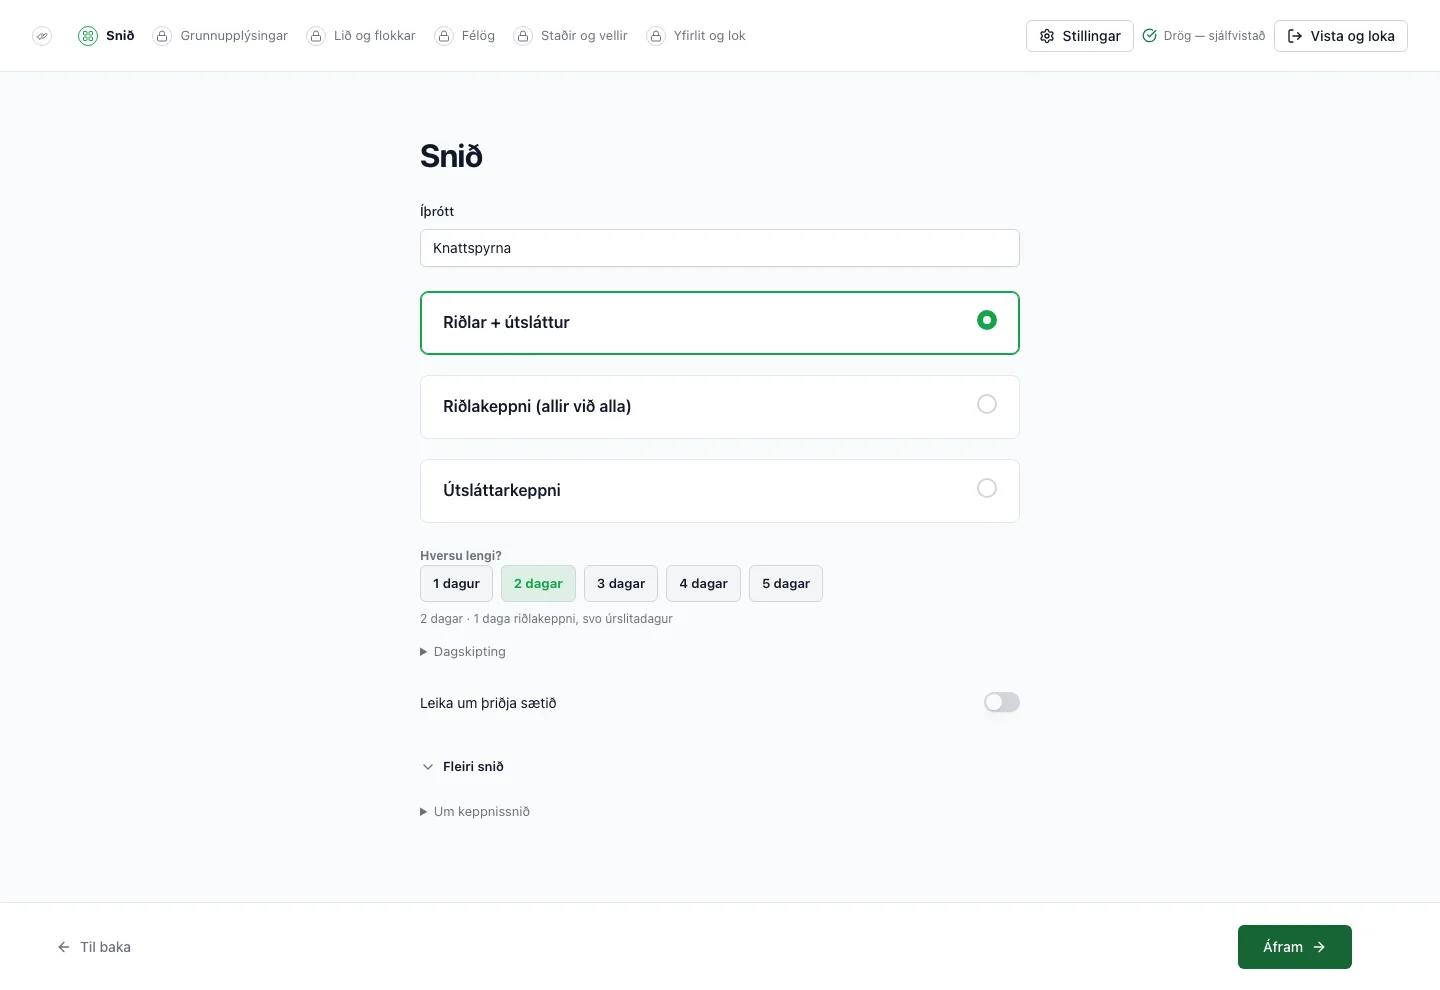1440x990 pixels.
Task: Click the lock icon beside Grunnupplýsingar
Action: [162, 36]
